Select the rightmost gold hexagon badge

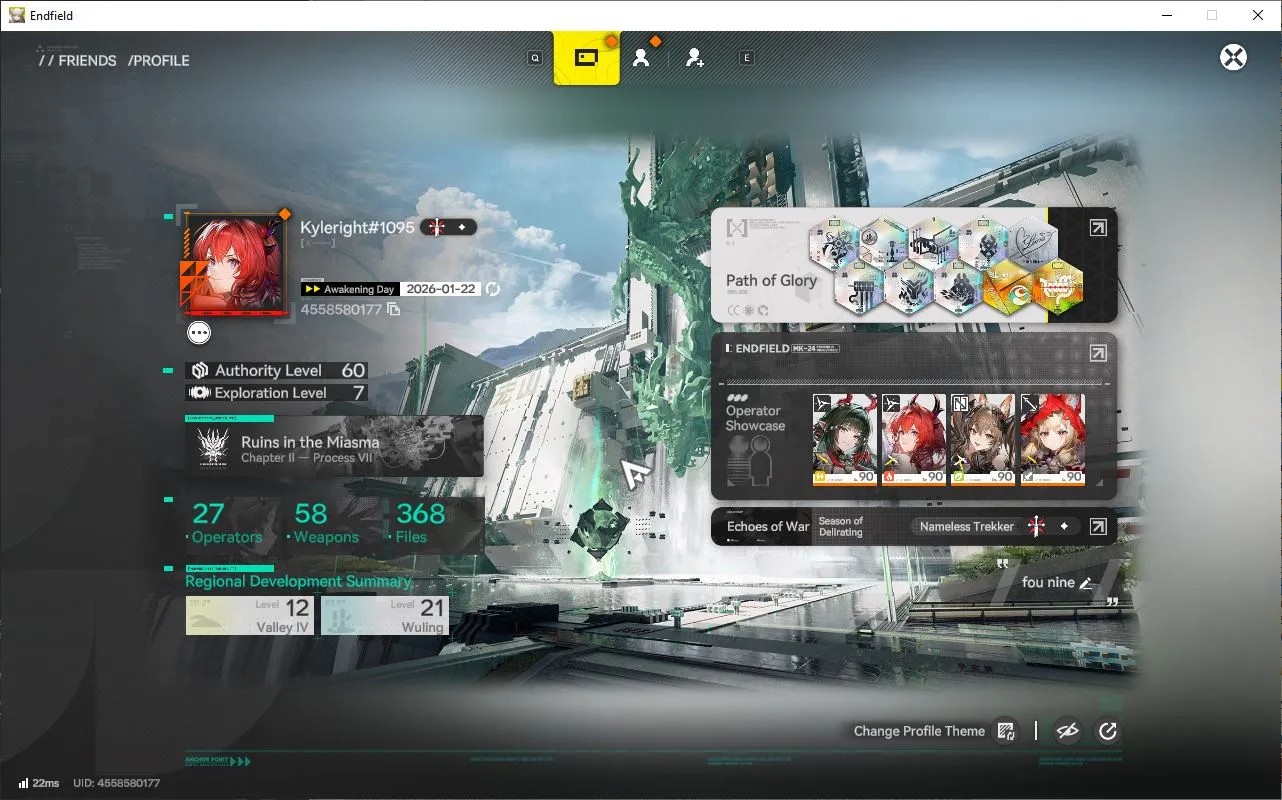tap(1058, 287)
